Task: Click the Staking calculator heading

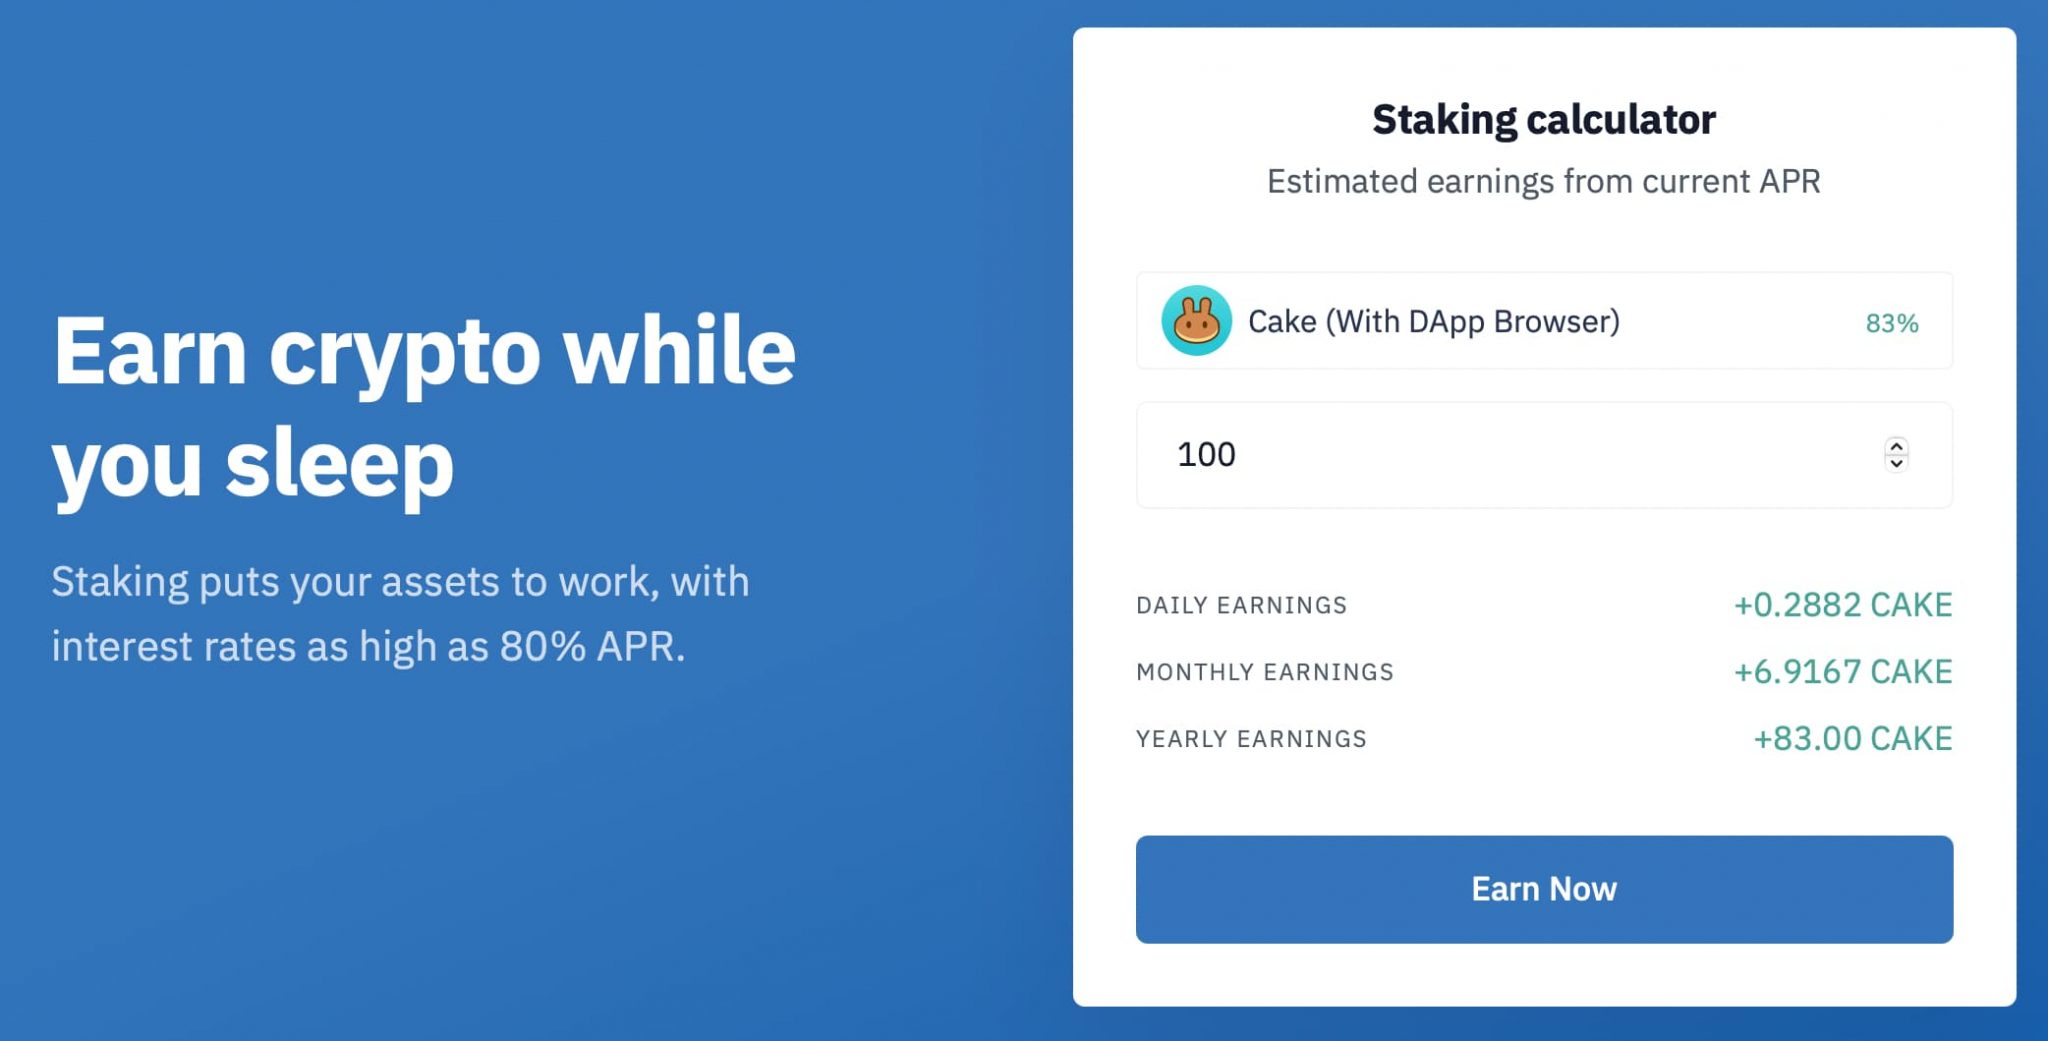Action: coord(1543,120)
